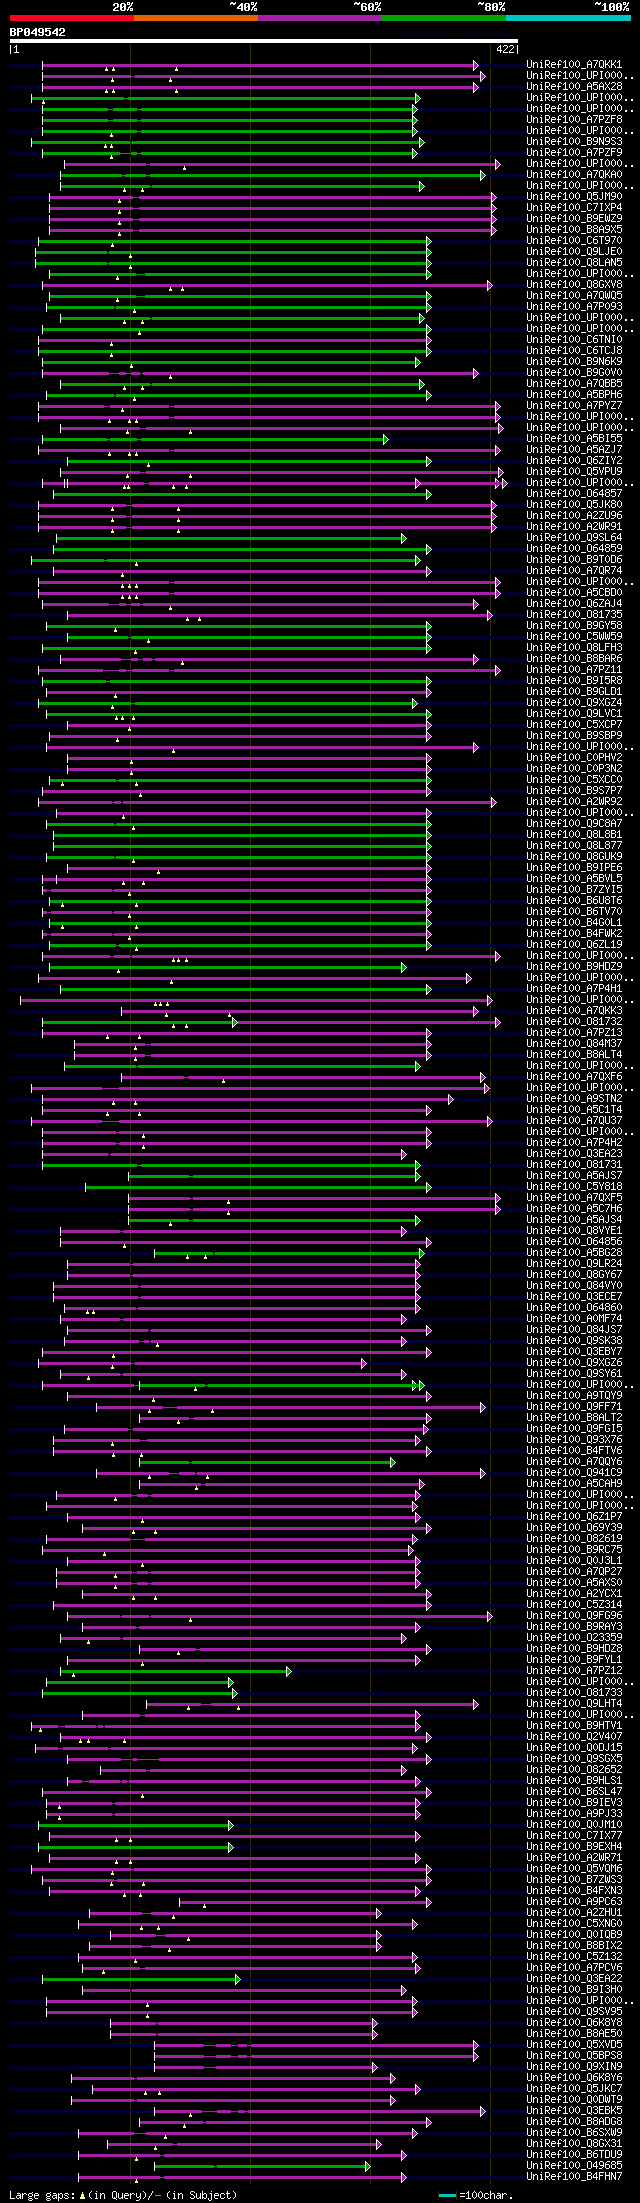The image size is (640, 2203).
Task: Click the UniRef100_Q9FF71 entry
Action: coord(574,1407)
